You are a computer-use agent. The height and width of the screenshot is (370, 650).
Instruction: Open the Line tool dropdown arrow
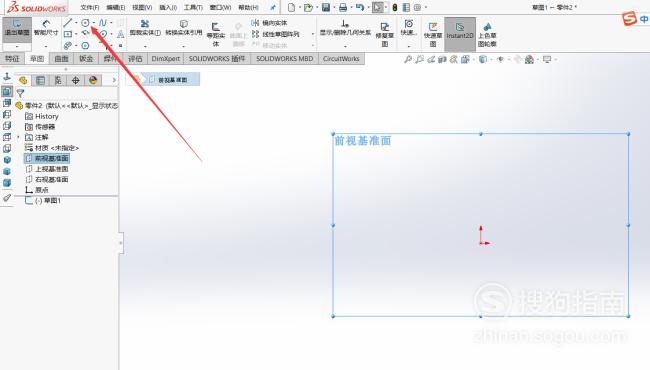click(76, 23)
